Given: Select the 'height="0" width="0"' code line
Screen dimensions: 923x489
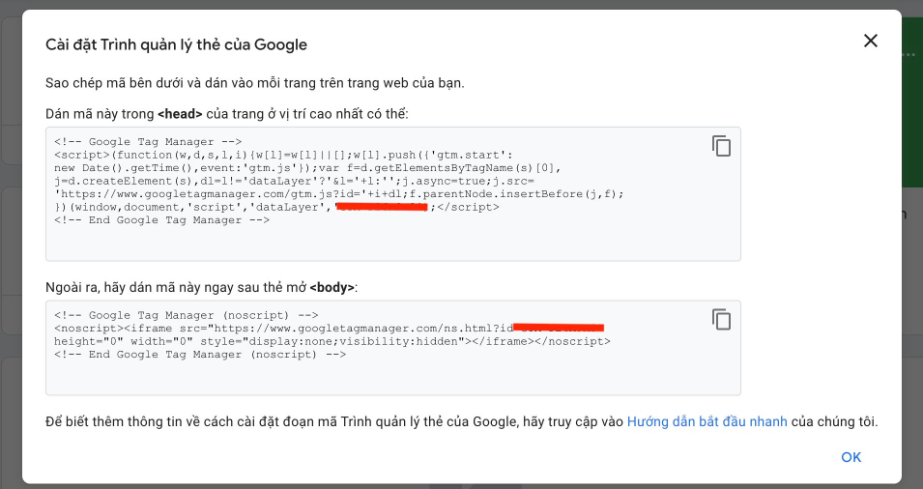Looking at the screenshot, I should tap(332, 341).
